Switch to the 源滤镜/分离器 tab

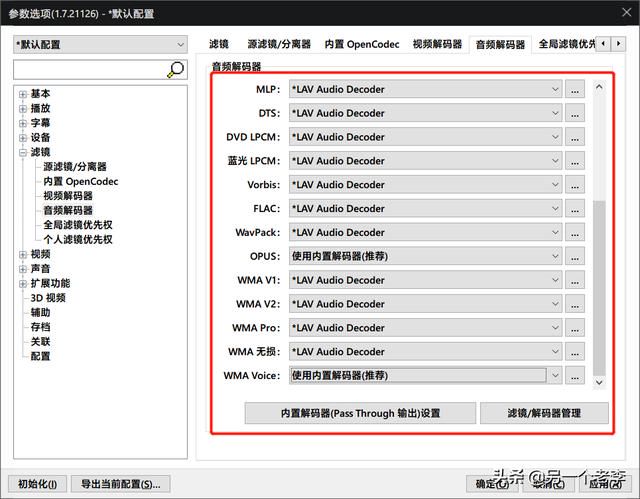pyautogui.click(x=279, y=44)
